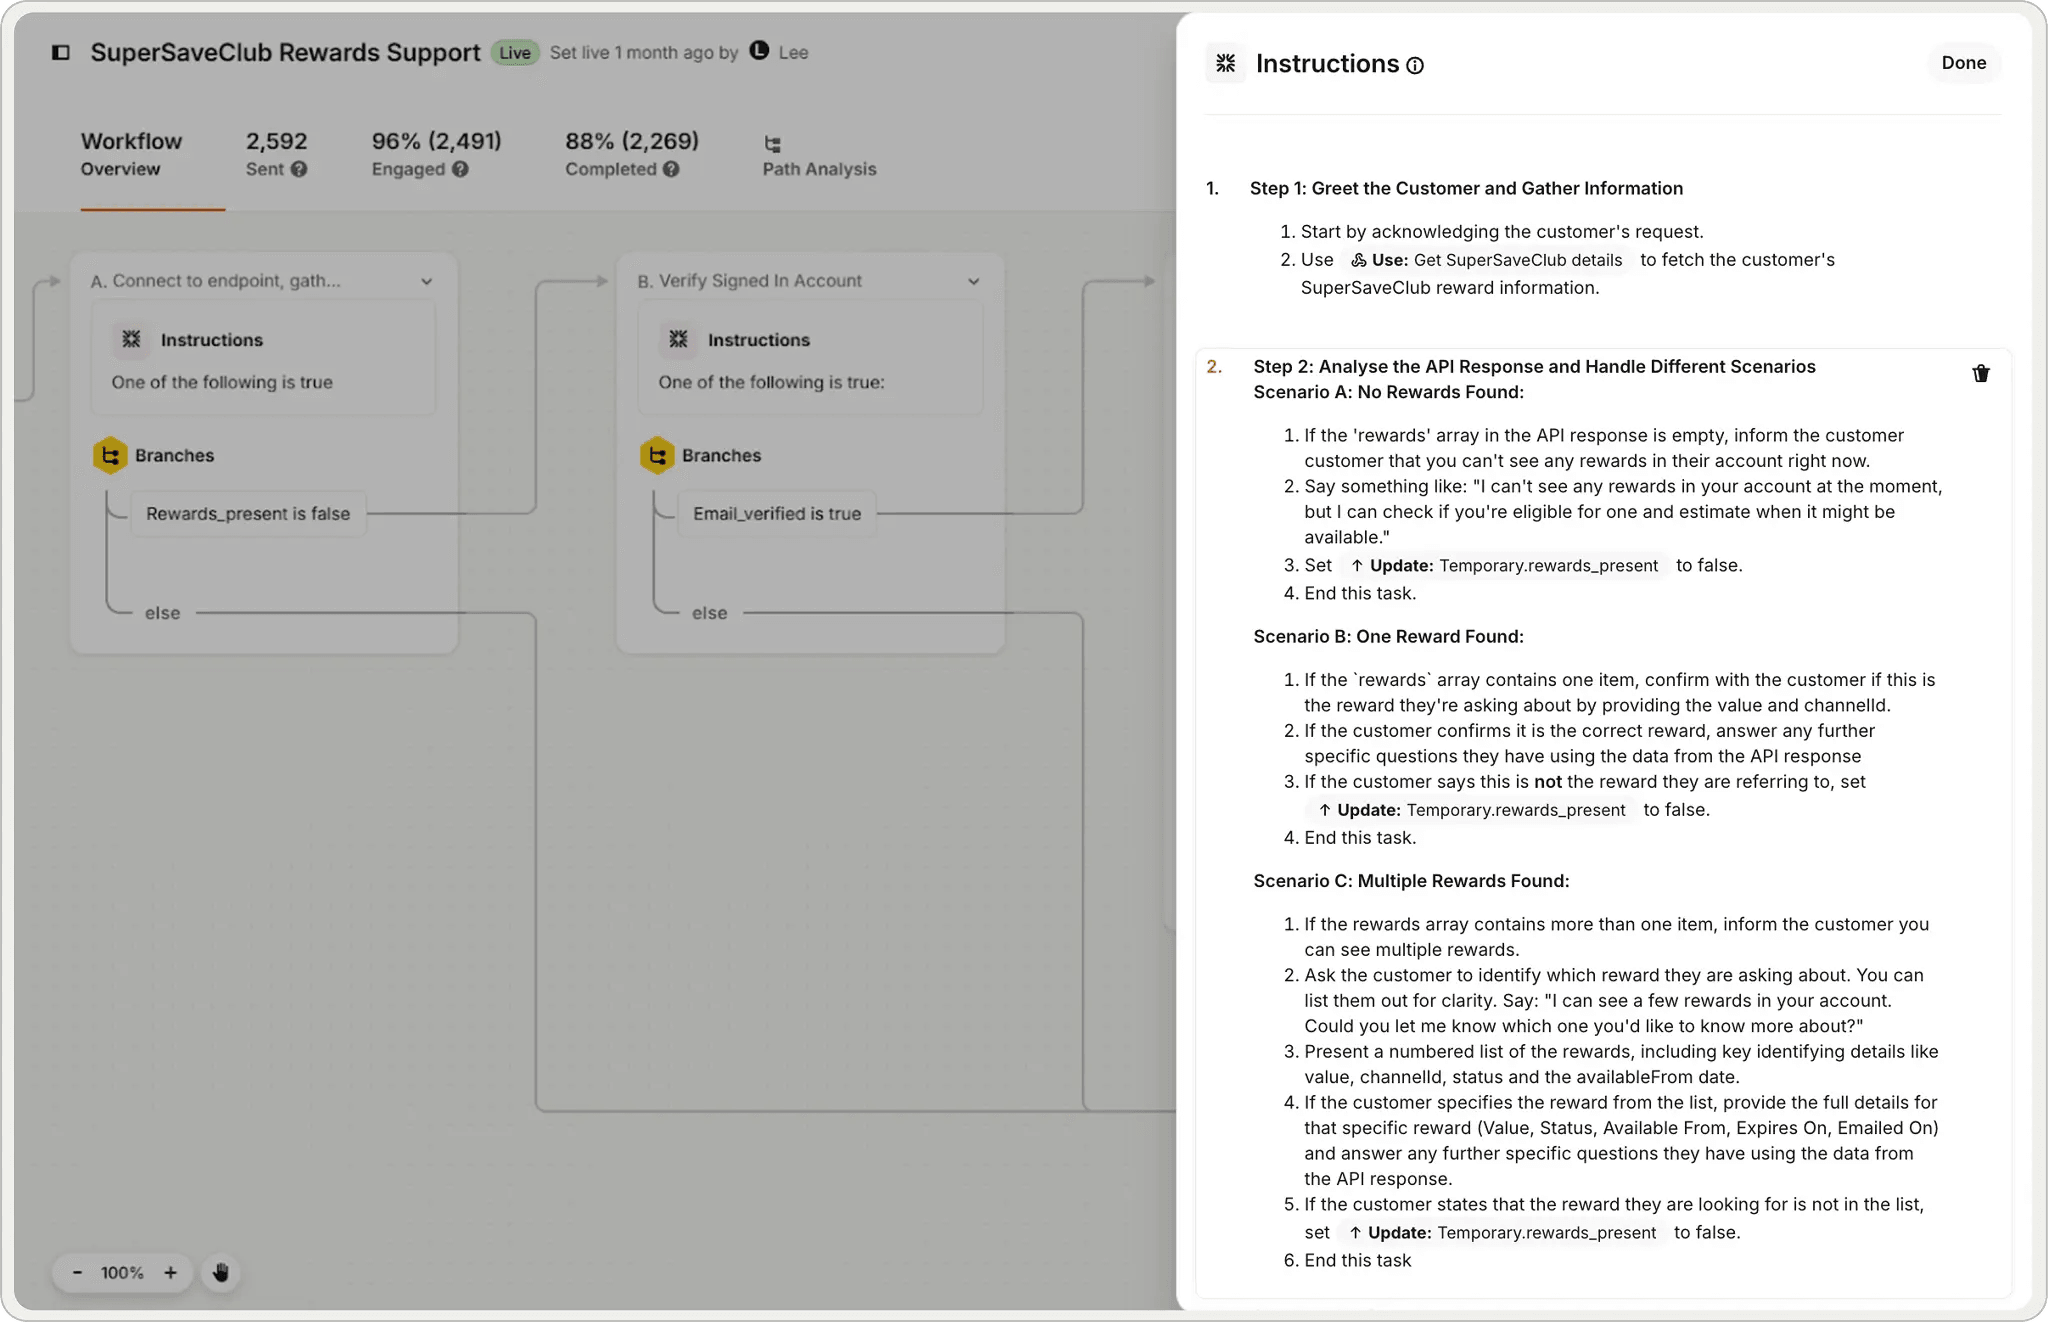Select the hand pan tool near the zoom controls
Image resolution: width=2048 pixels, height=1322 pixels.
[x=220, y=1272]
